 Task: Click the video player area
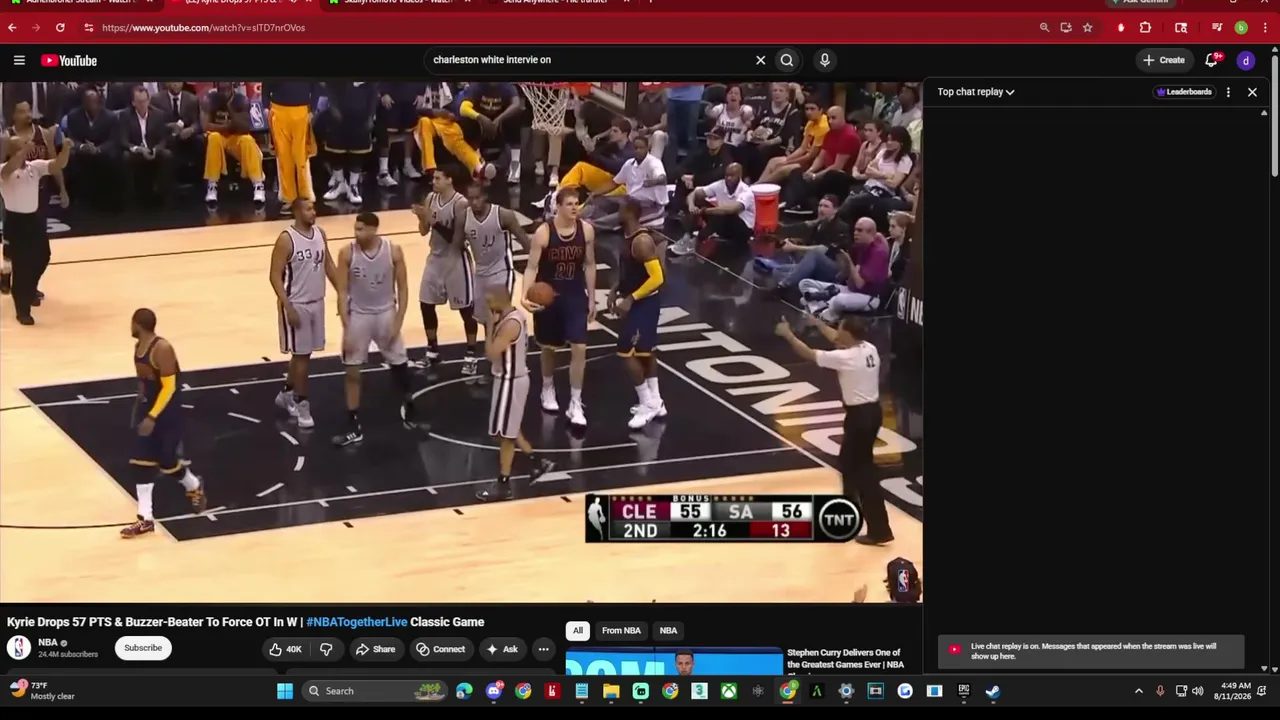click(x=461, y=342)
